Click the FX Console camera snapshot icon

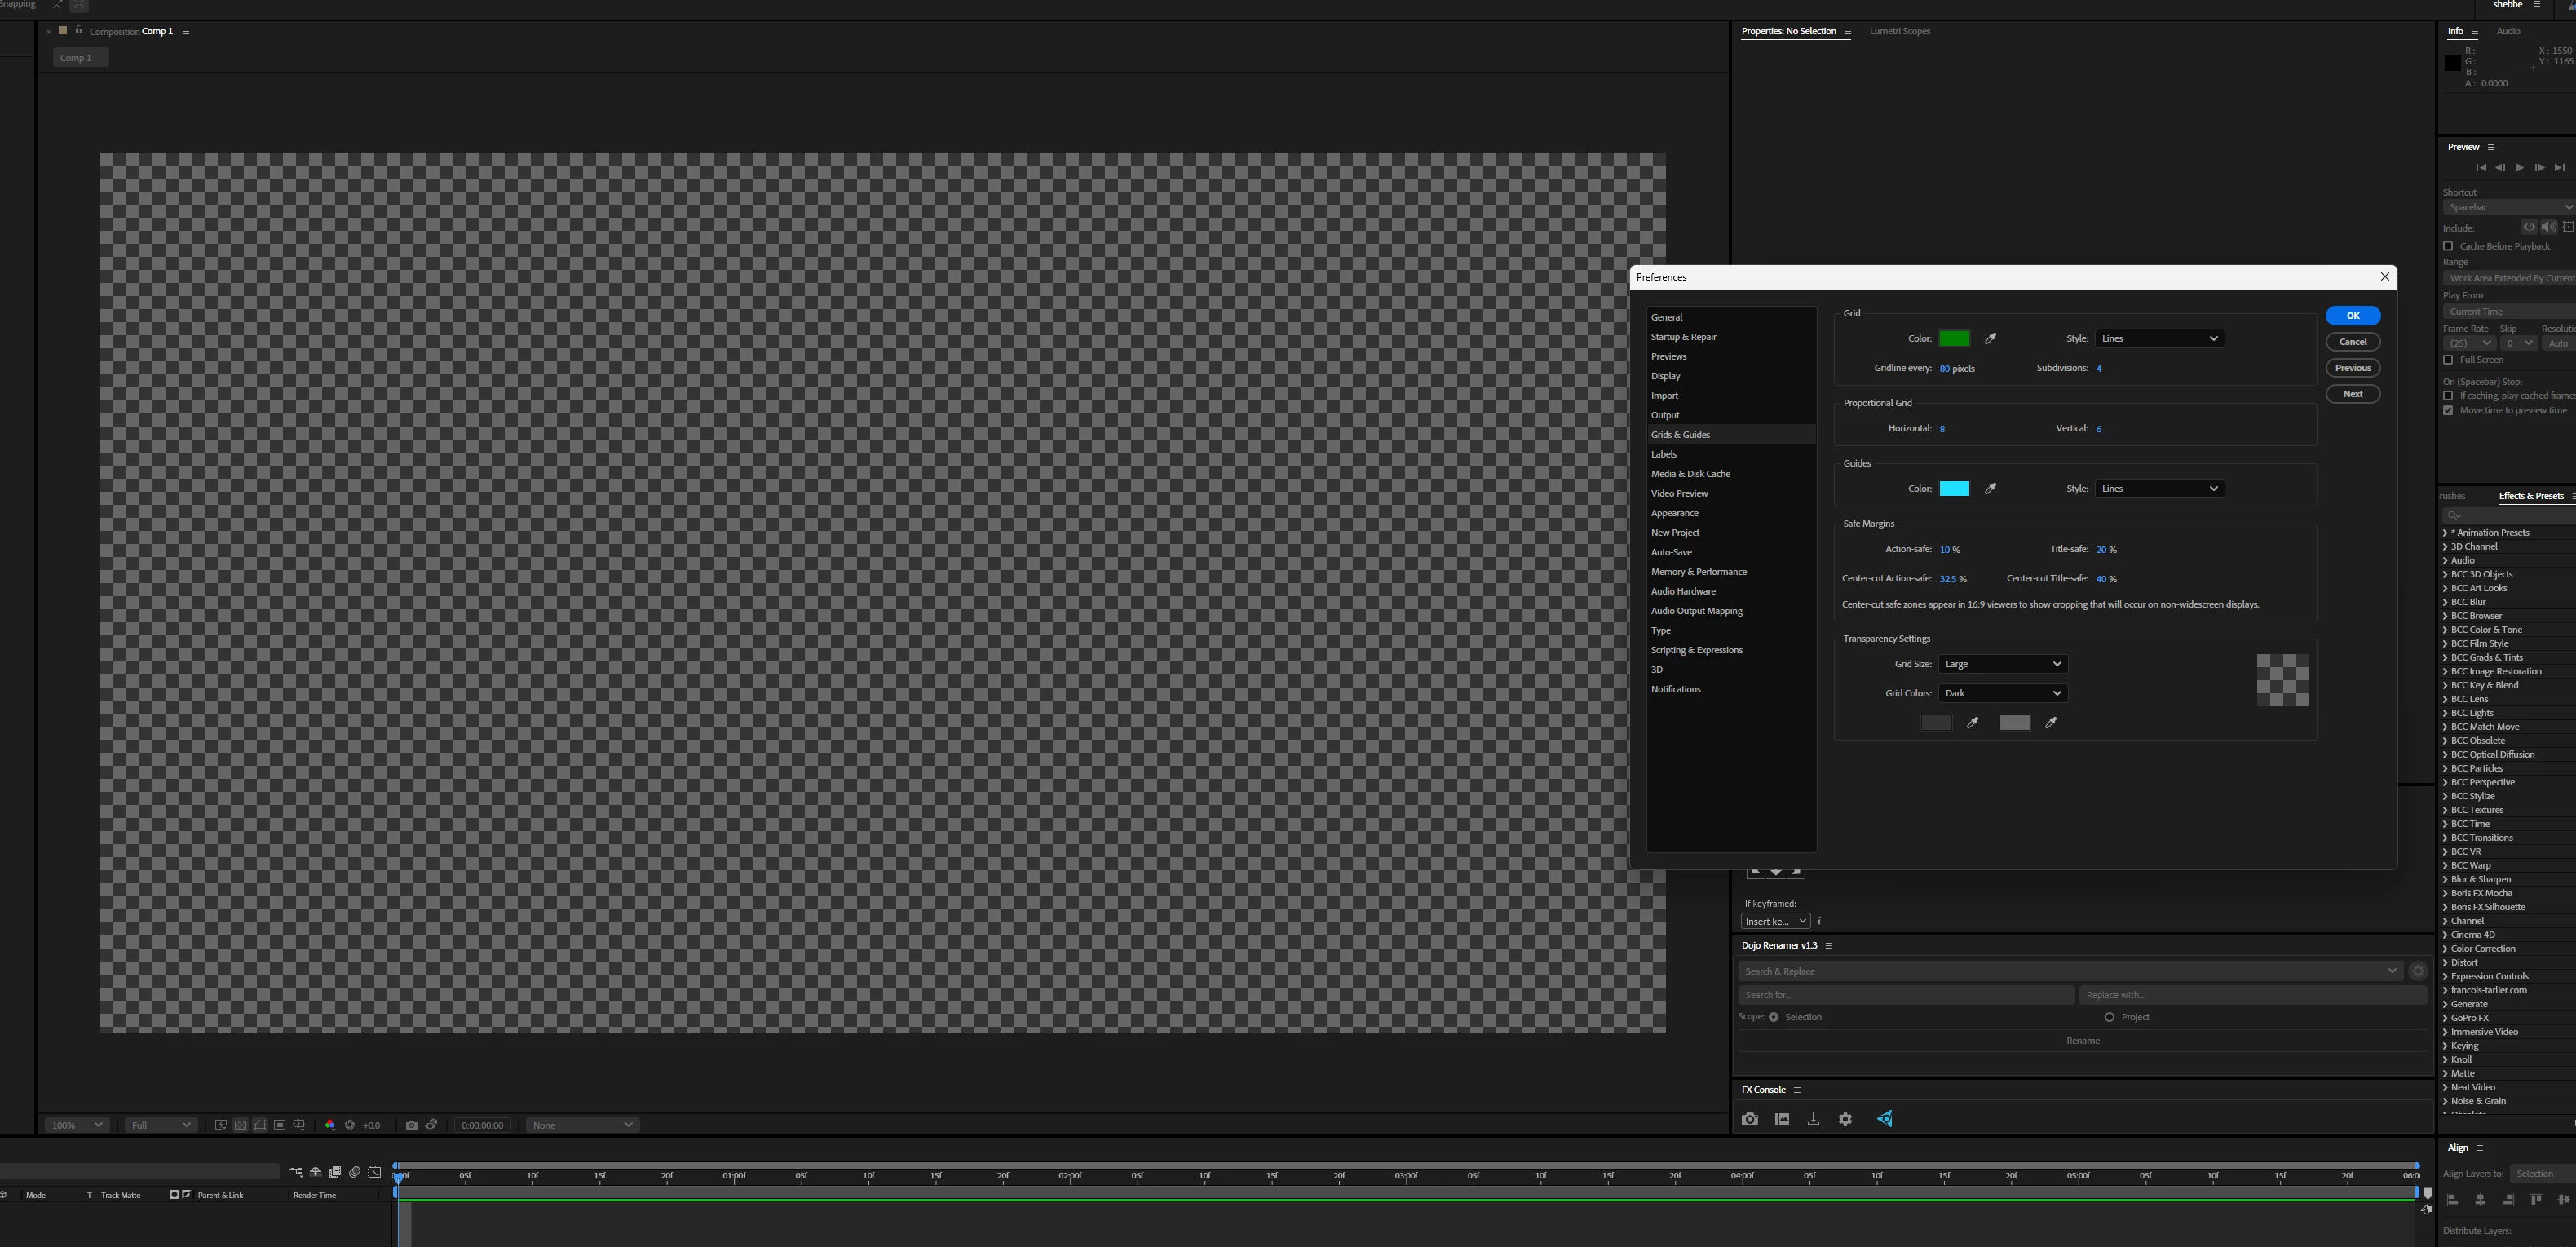[x=1749, y=1119]
